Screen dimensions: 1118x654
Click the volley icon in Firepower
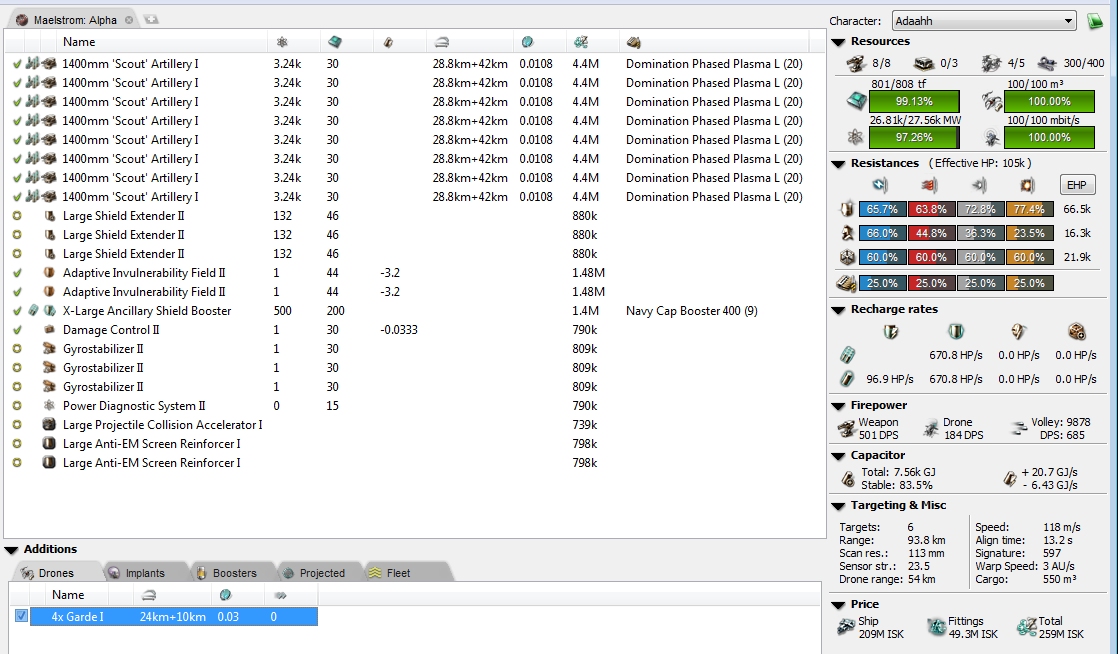[1019, 429]
